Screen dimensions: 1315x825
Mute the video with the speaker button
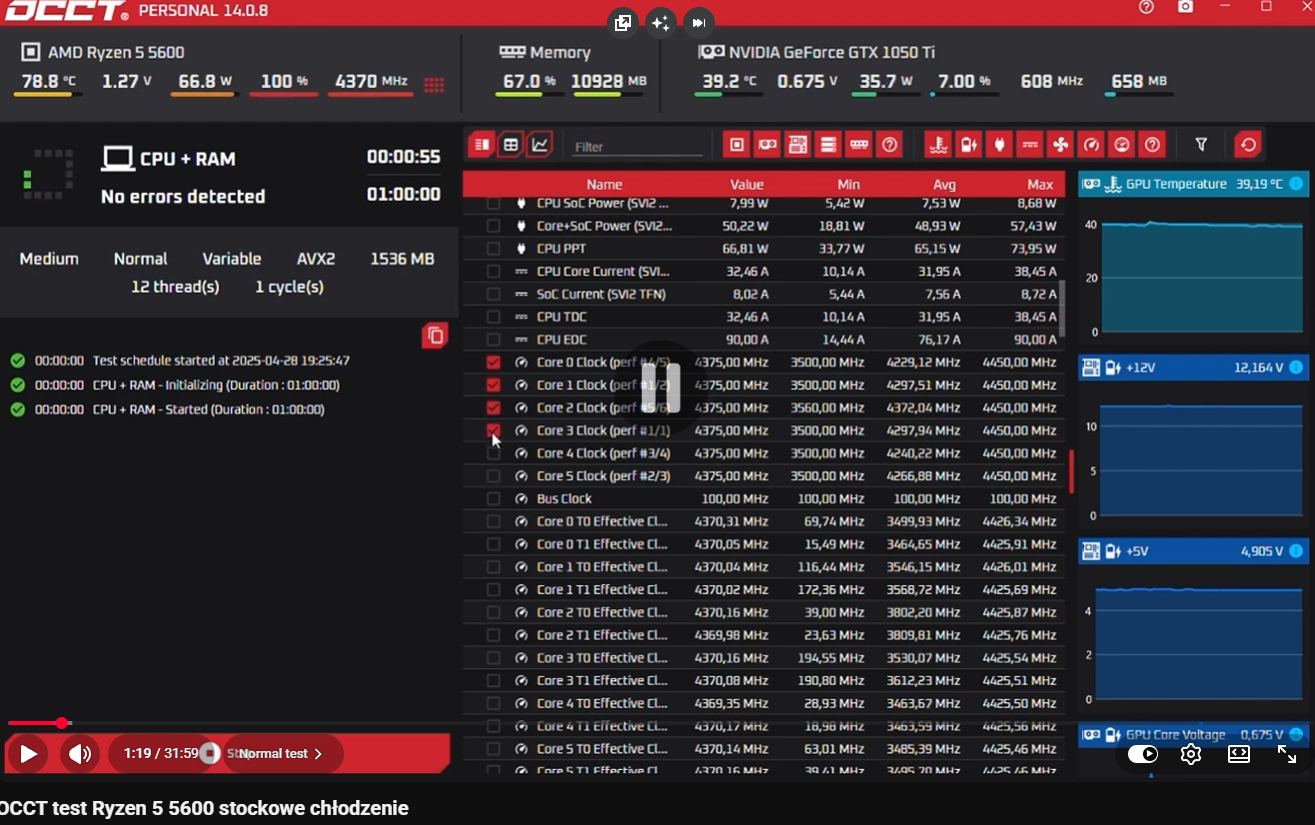pyautogui.click(x=80, y=754)
